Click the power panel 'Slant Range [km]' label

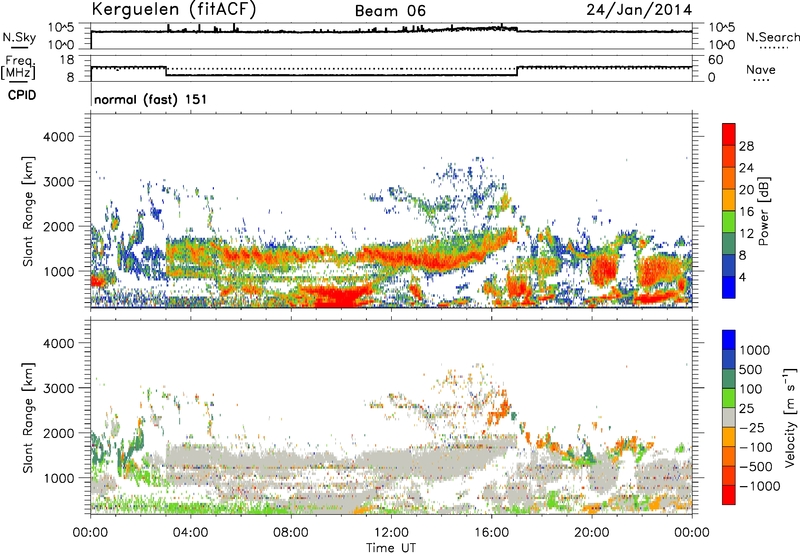point(28,212)
